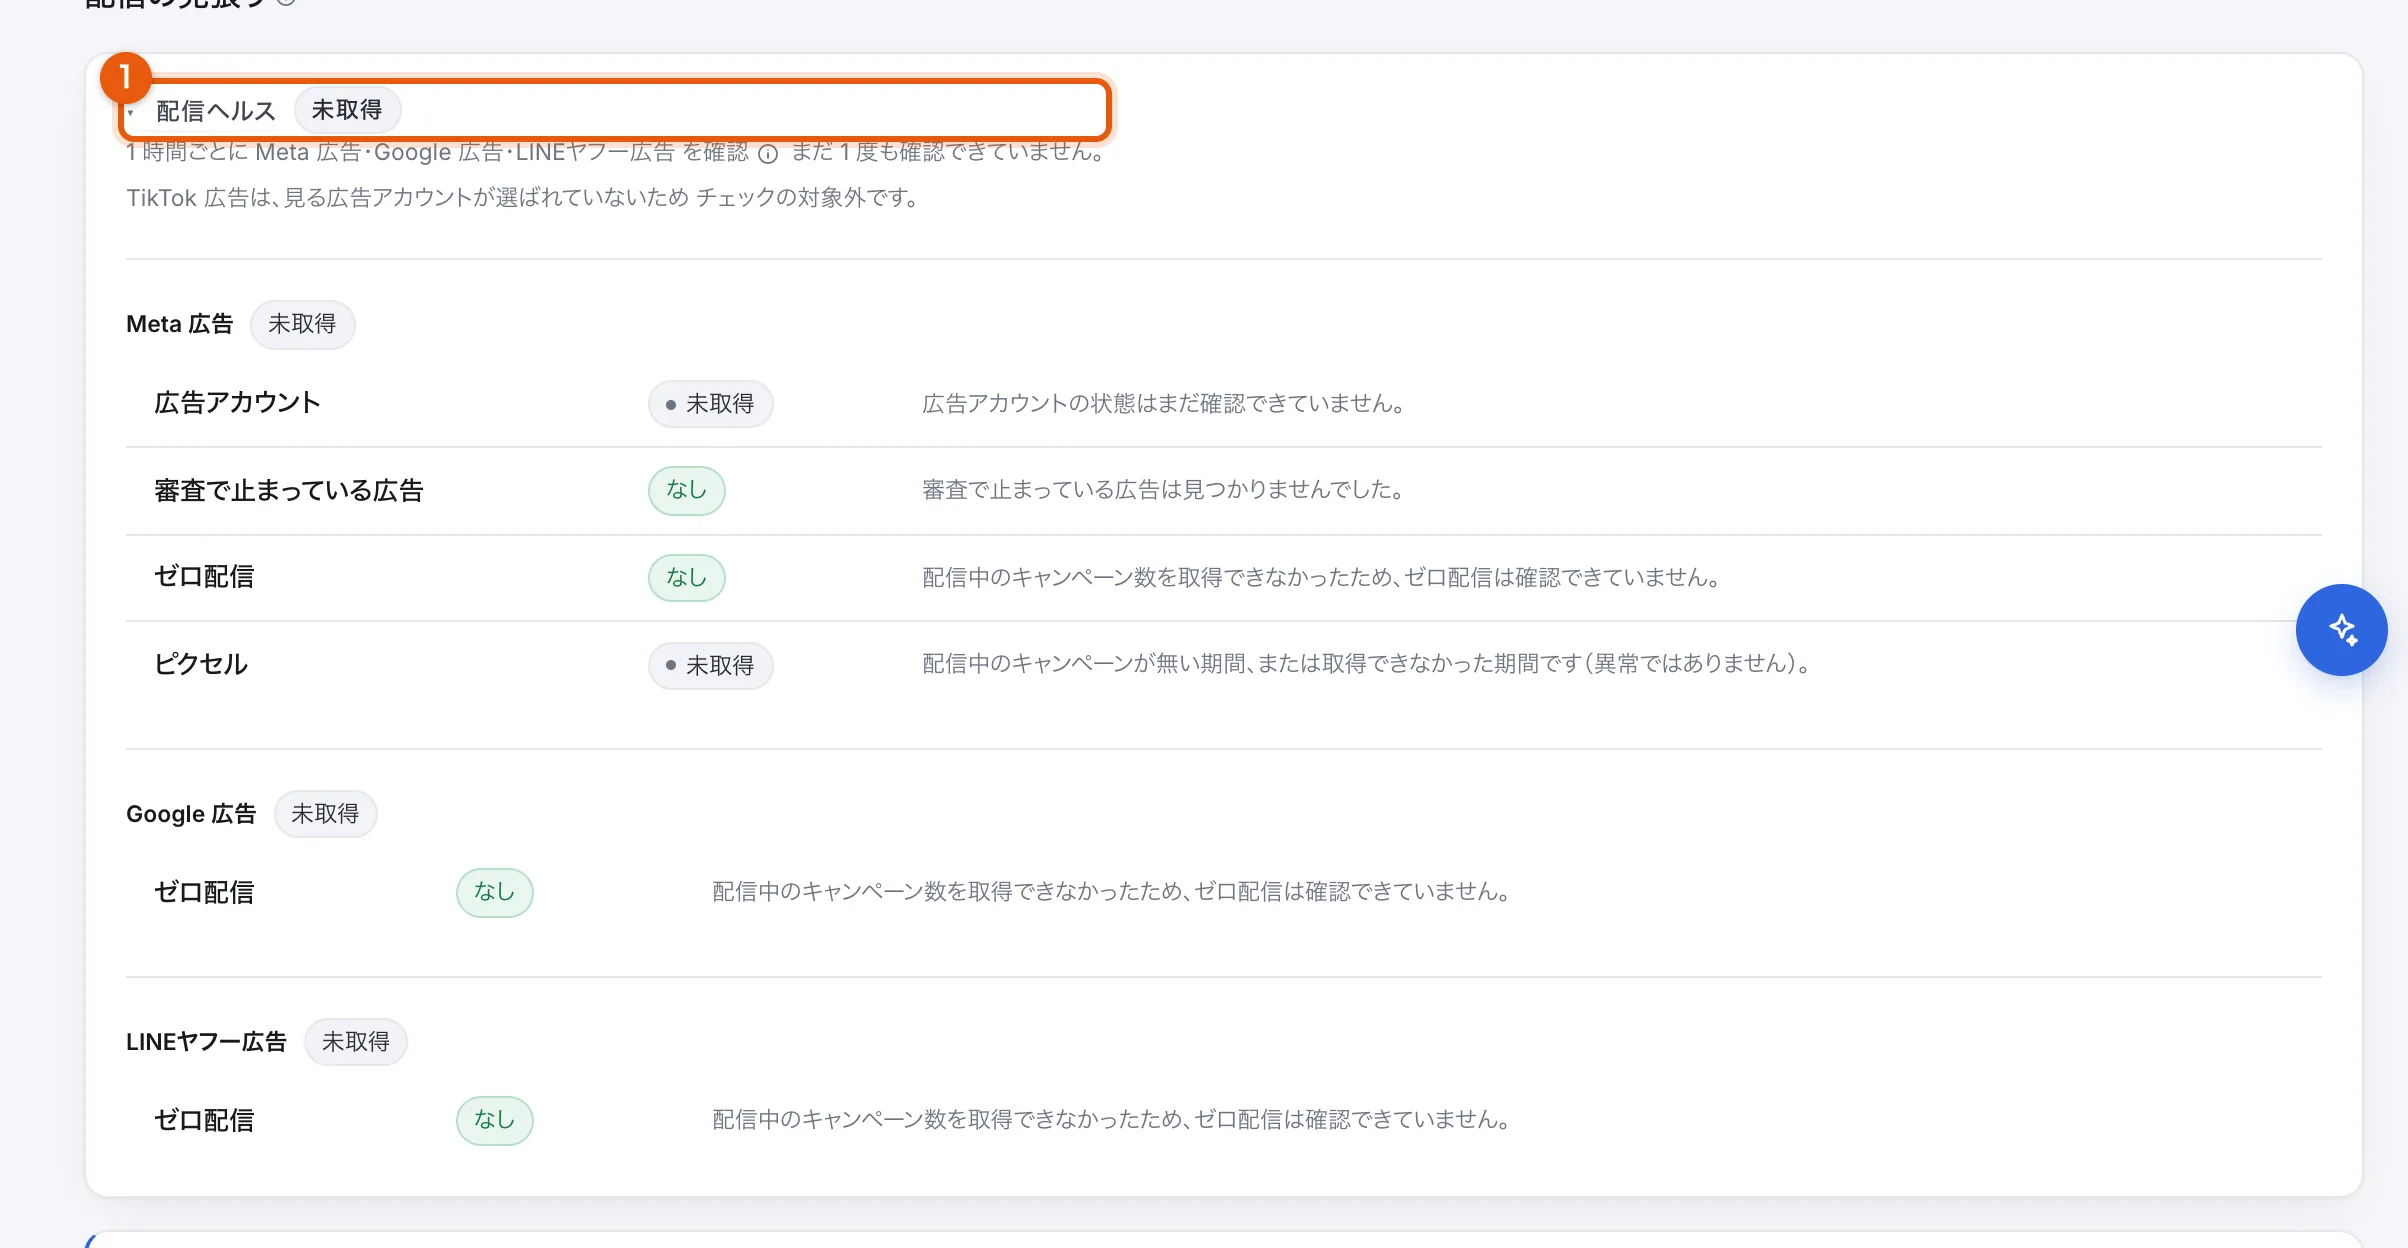The height and width of the screenshot is (1248, 2408).
Task: Click the なし badge in Meta ゼロ配信 row
Action: tap(686, 578)
